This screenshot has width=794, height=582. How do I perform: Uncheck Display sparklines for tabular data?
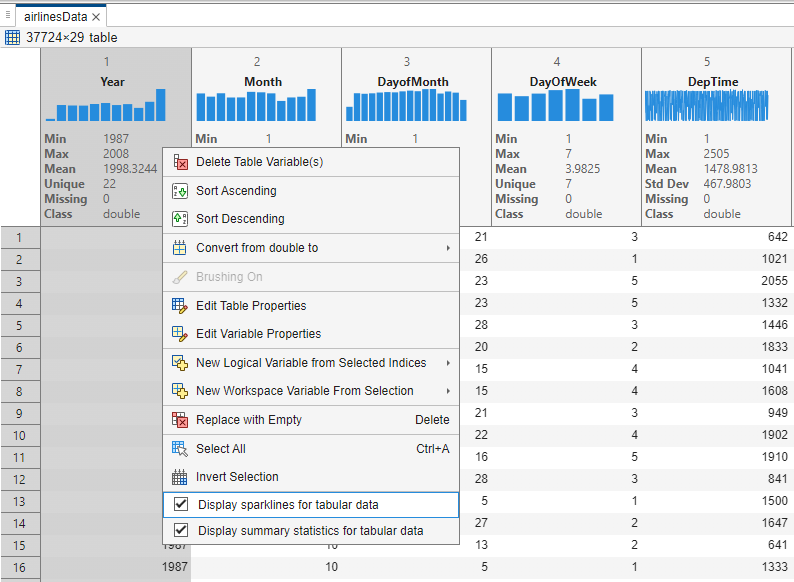181,505
